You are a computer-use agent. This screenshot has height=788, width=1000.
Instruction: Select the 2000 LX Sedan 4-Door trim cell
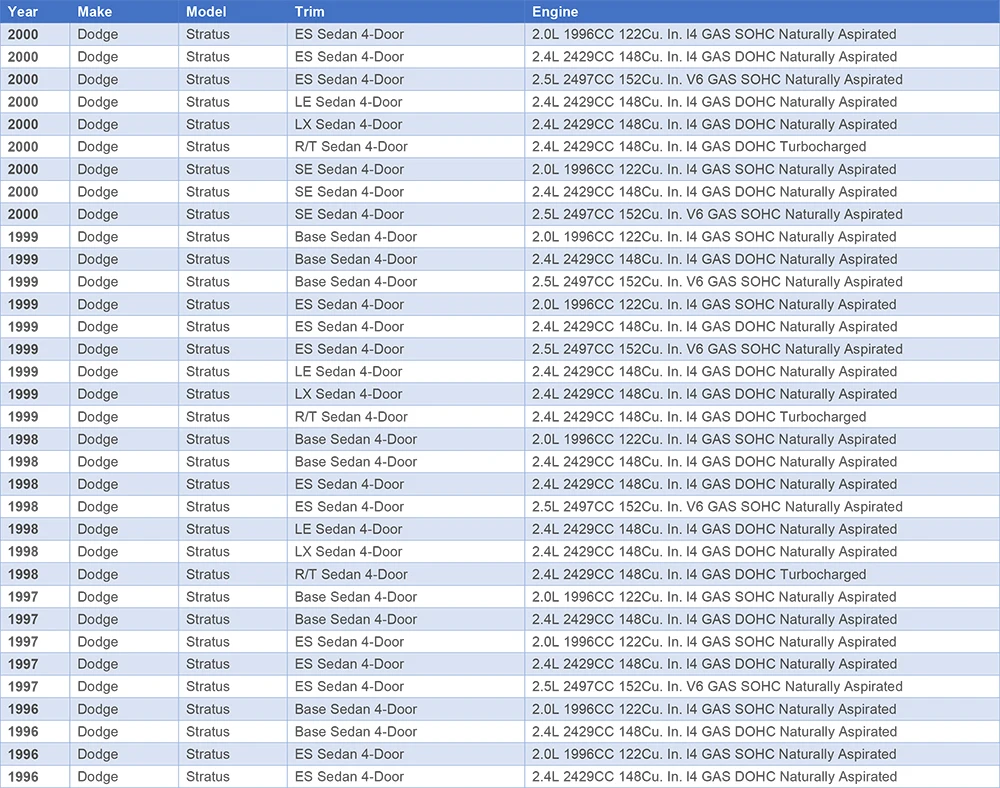(x=406, y=124)
